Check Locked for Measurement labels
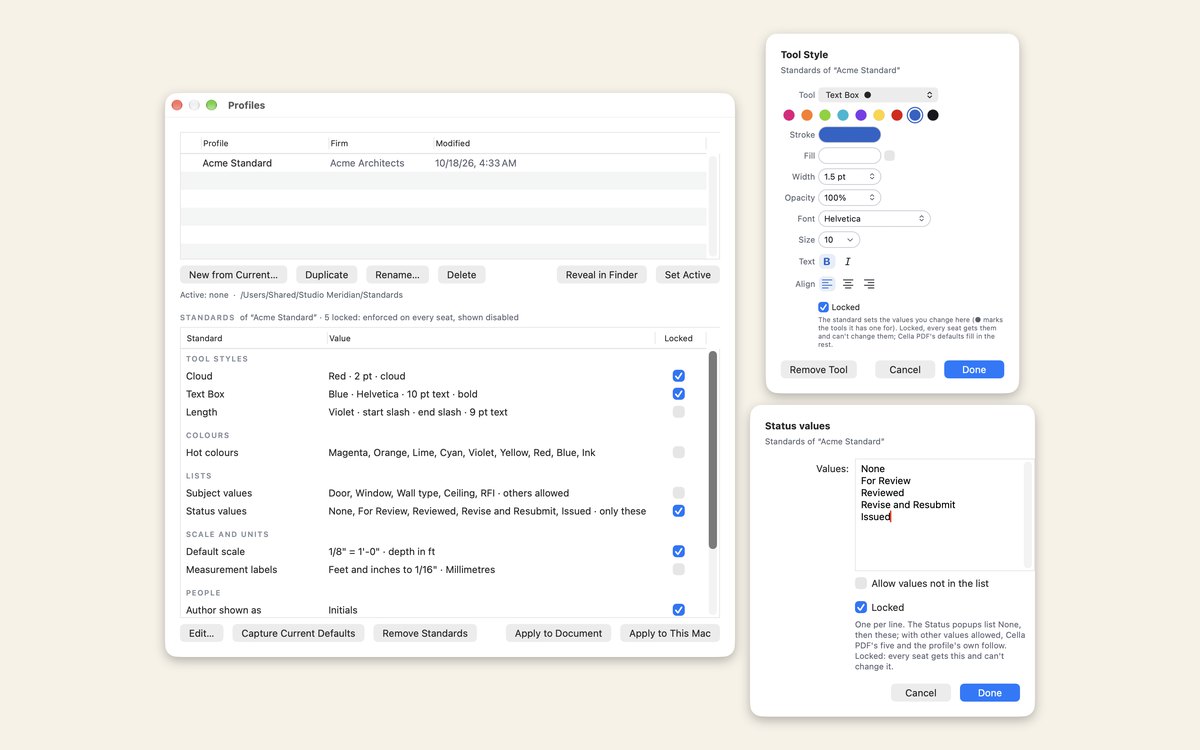The width and height of the screenshot is (1200, 750). tap(679, 570)
